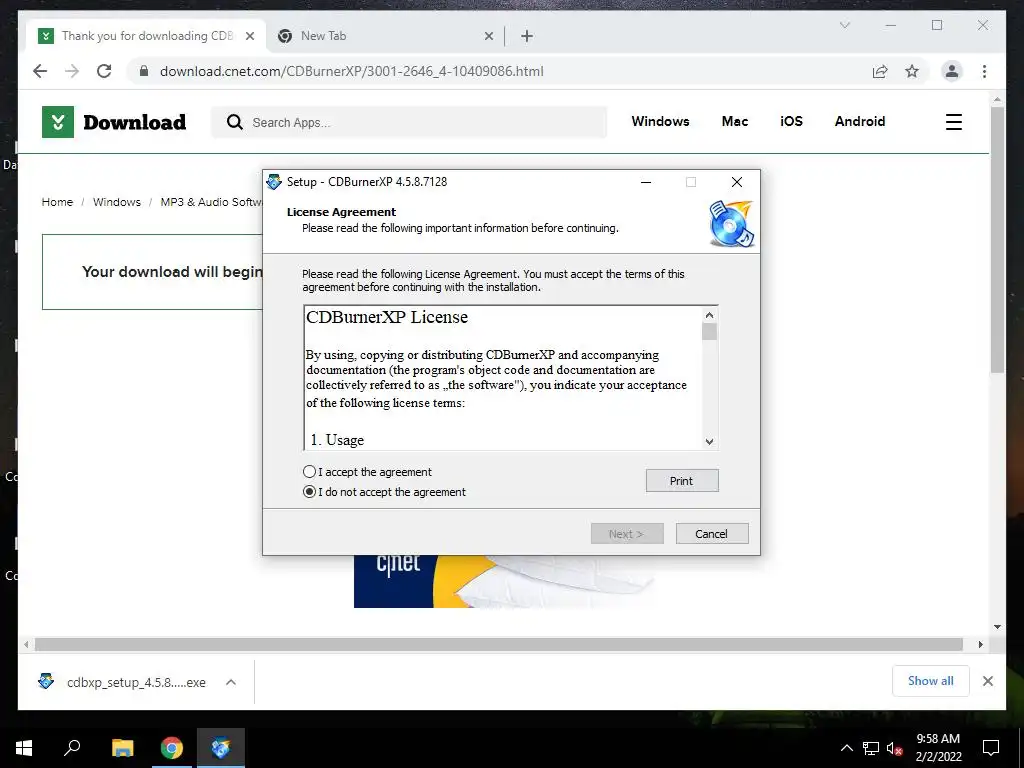Minimize the CDBurnerXP Setup window

coord(646,182)
